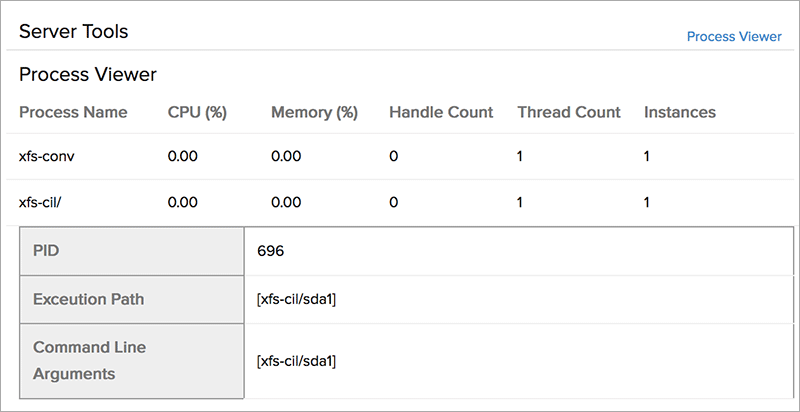Viewport: 800px width, 412px height.
Task: Expand the xfs-conv process row
Action: pos(48,156)
